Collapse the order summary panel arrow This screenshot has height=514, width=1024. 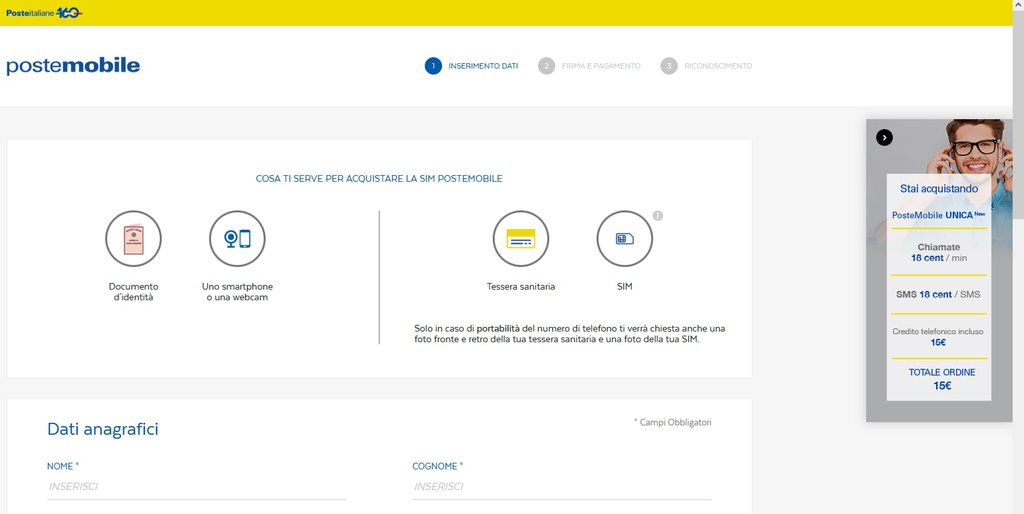[884, 137]
